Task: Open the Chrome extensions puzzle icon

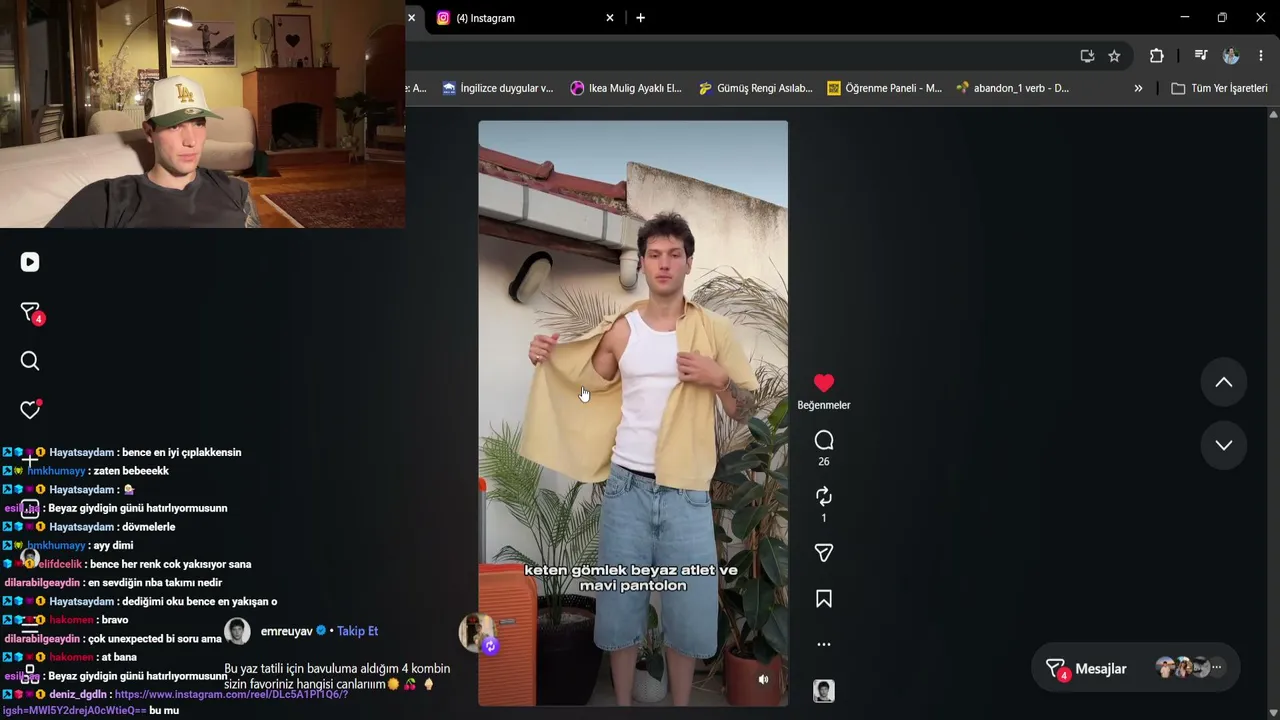Action: coord(1157,56)
